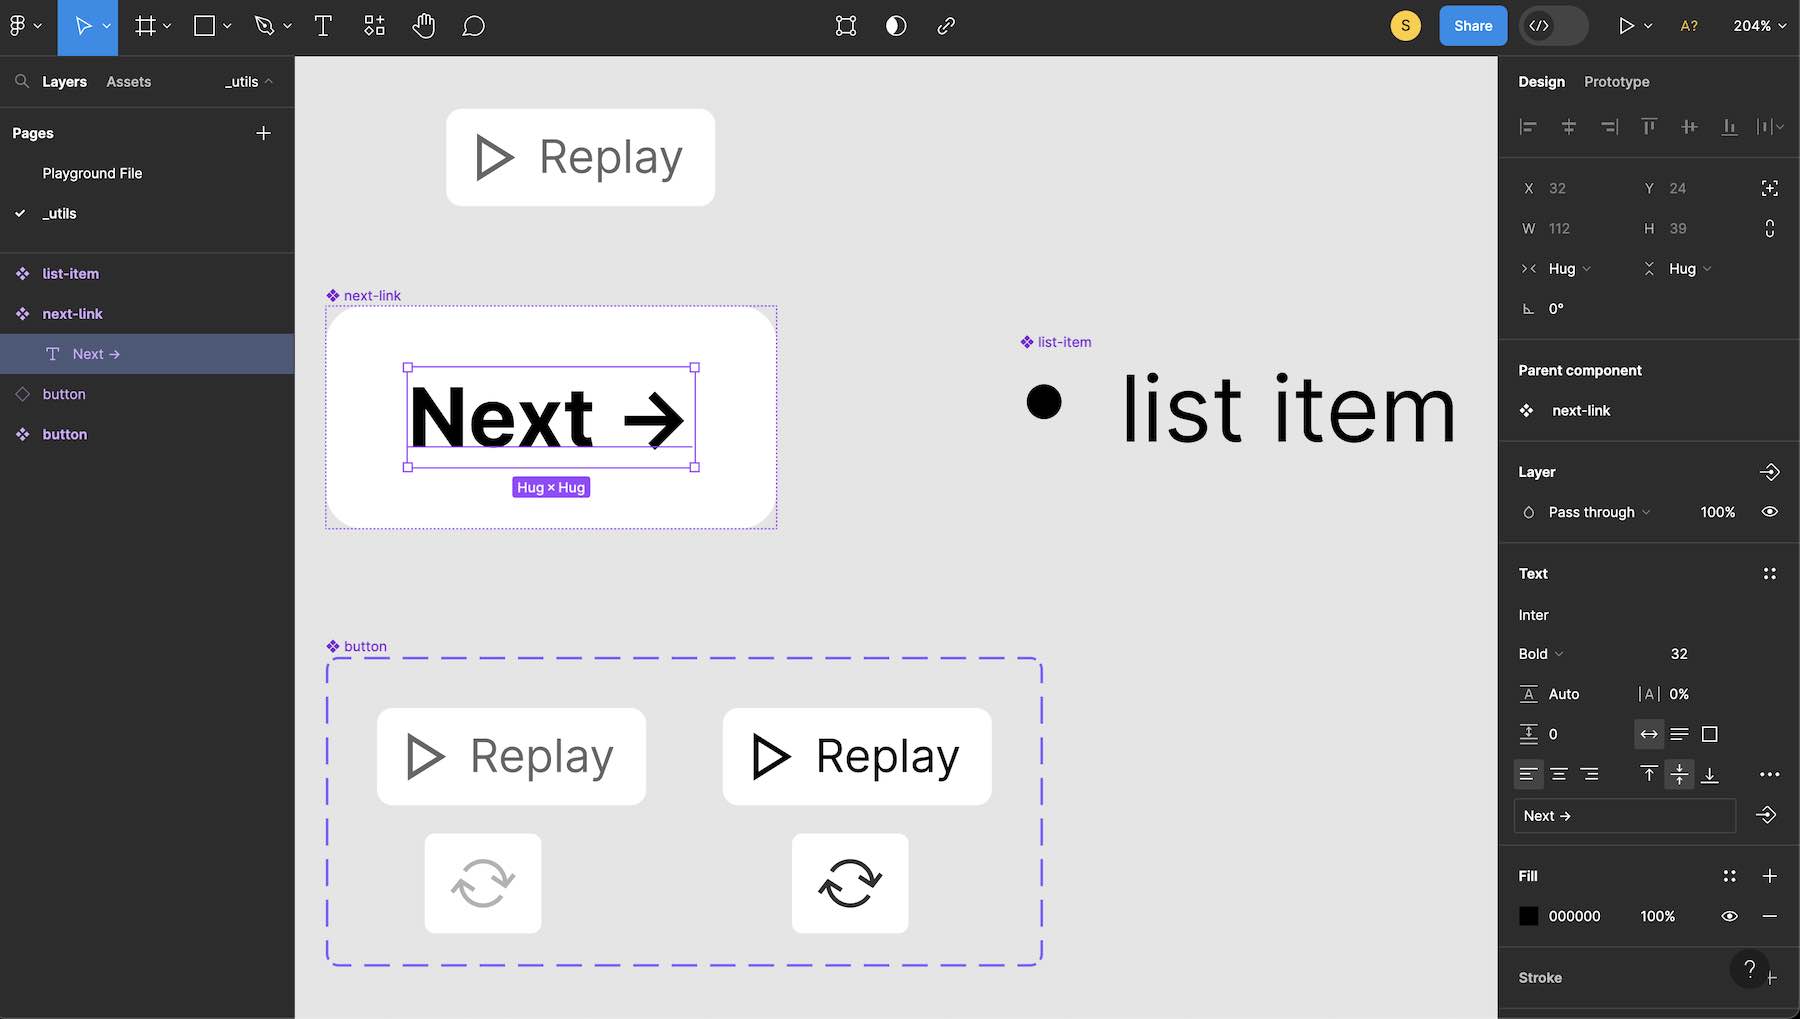Copy the file link via toolbar icon
This screenshot has width=1800, height=1019.
click(x=946, y=26)
